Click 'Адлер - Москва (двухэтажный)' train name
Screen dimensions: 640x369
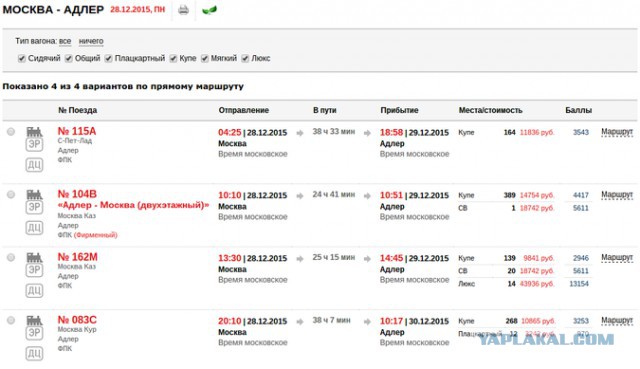(133, 205)
